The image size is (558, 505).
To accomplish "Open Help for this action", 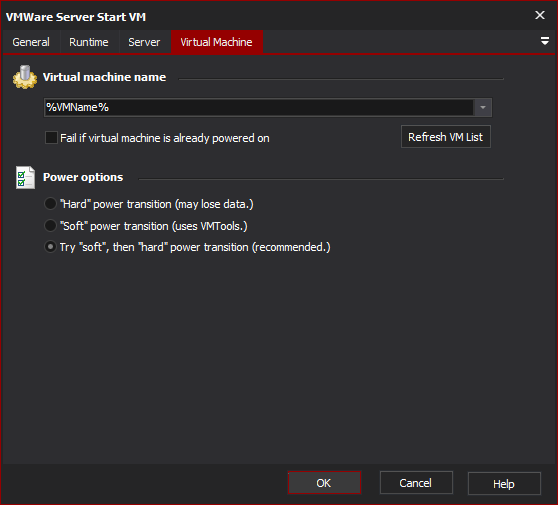I will 504,484.
